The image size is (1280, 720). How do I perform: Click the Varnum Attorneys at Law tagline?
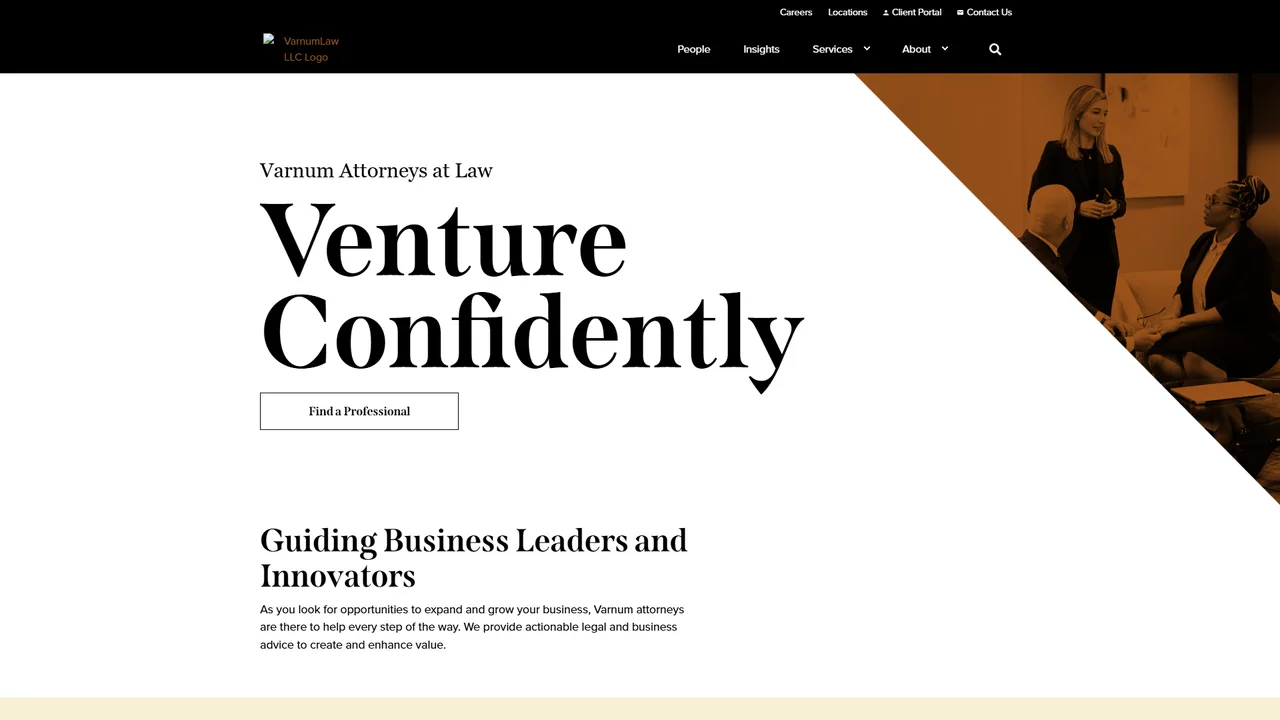376,170
